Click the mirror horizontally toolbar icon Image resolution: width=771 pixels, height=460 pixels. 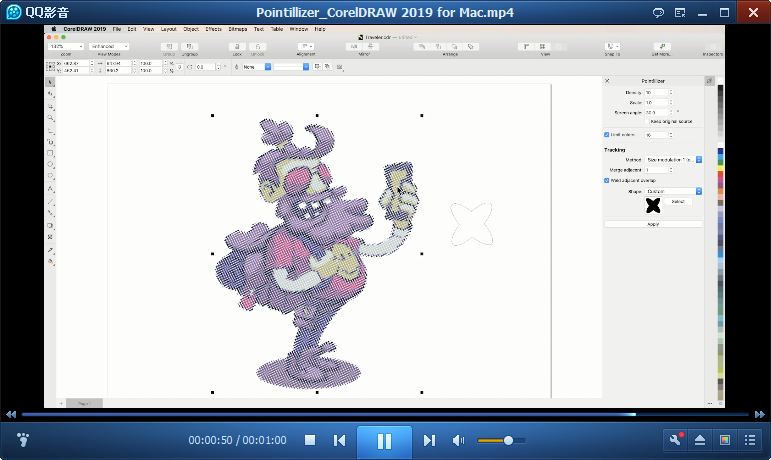[x=354, y=46]
